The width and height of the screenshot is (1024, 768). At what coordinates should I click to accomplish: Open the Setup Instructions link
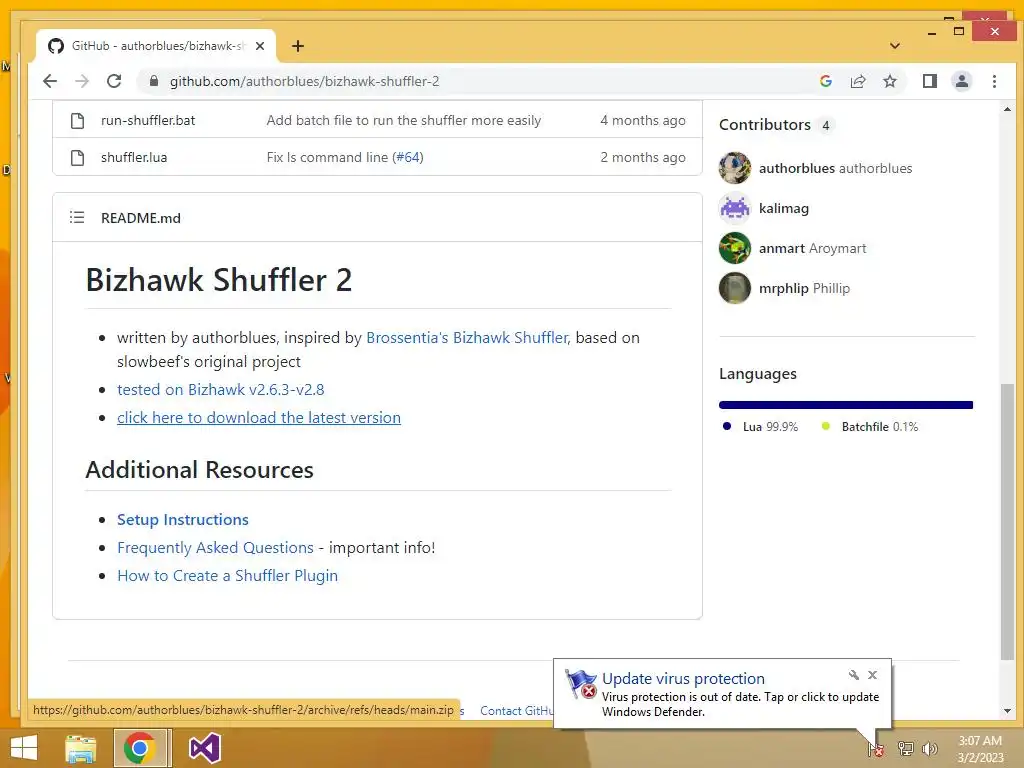[183, 520]
